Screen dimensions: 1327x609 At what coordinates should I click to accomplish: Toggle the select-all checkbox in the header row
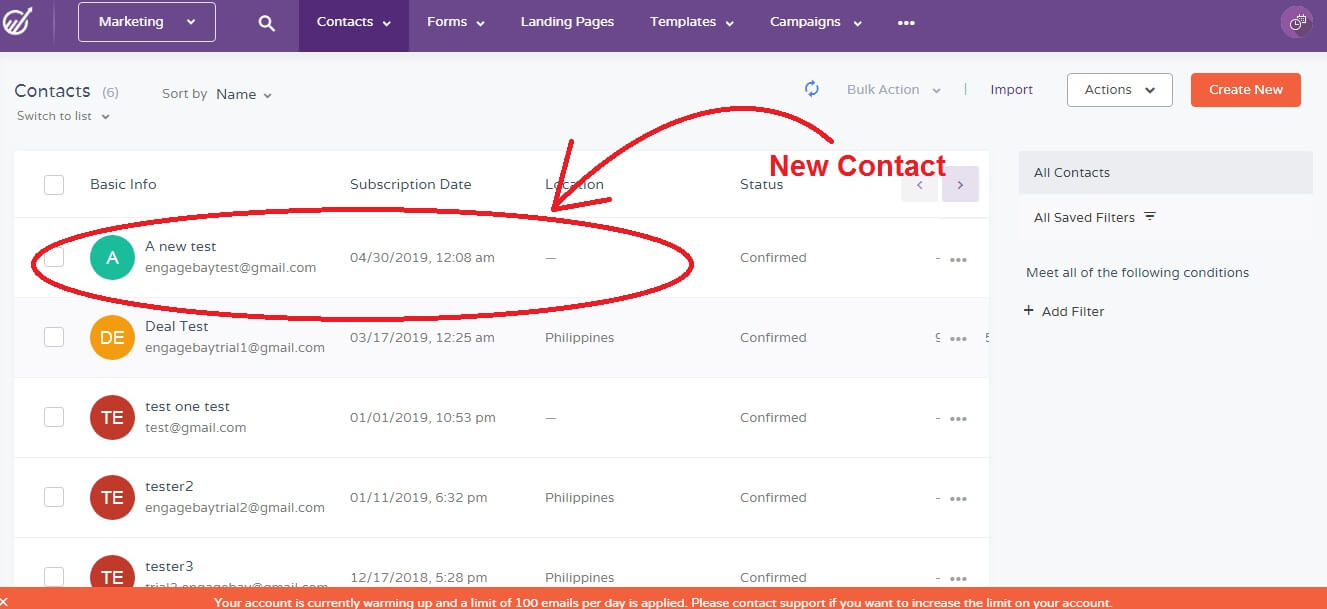pos(54,184)
